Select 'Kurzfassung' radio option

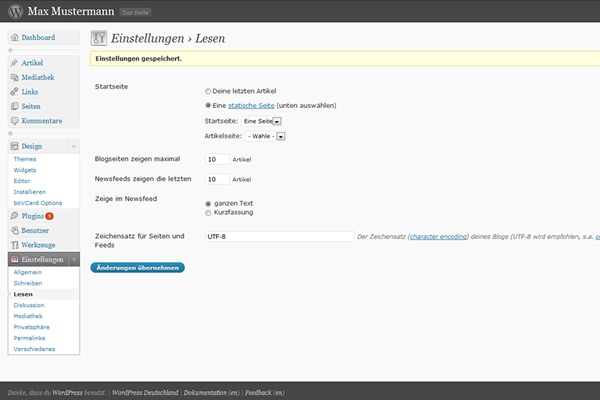(208, 212)
